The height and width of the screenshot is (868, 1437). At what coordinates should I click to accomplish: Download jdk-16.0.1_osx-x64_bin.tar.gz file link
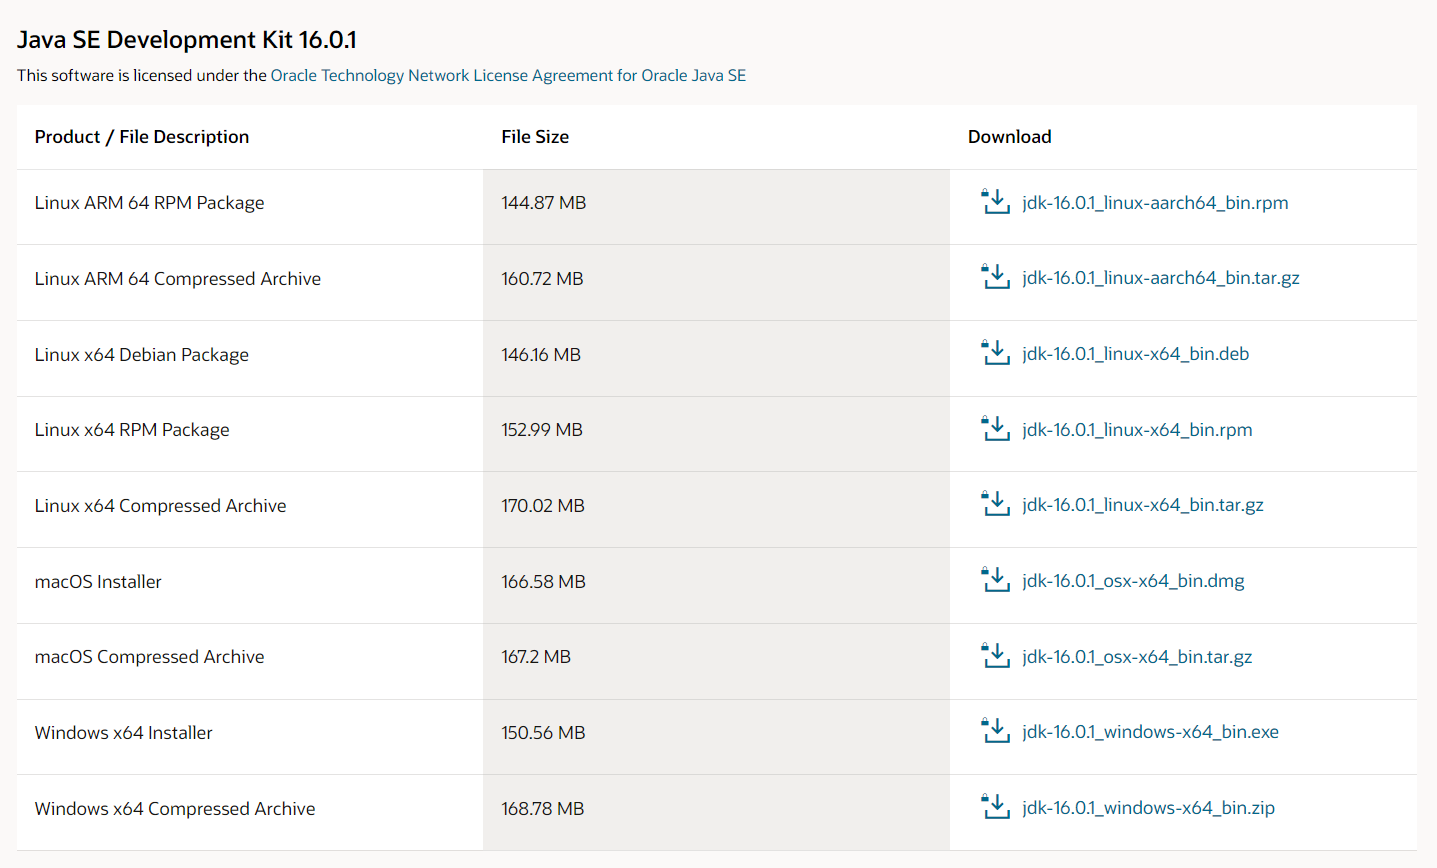point(1137,657)
